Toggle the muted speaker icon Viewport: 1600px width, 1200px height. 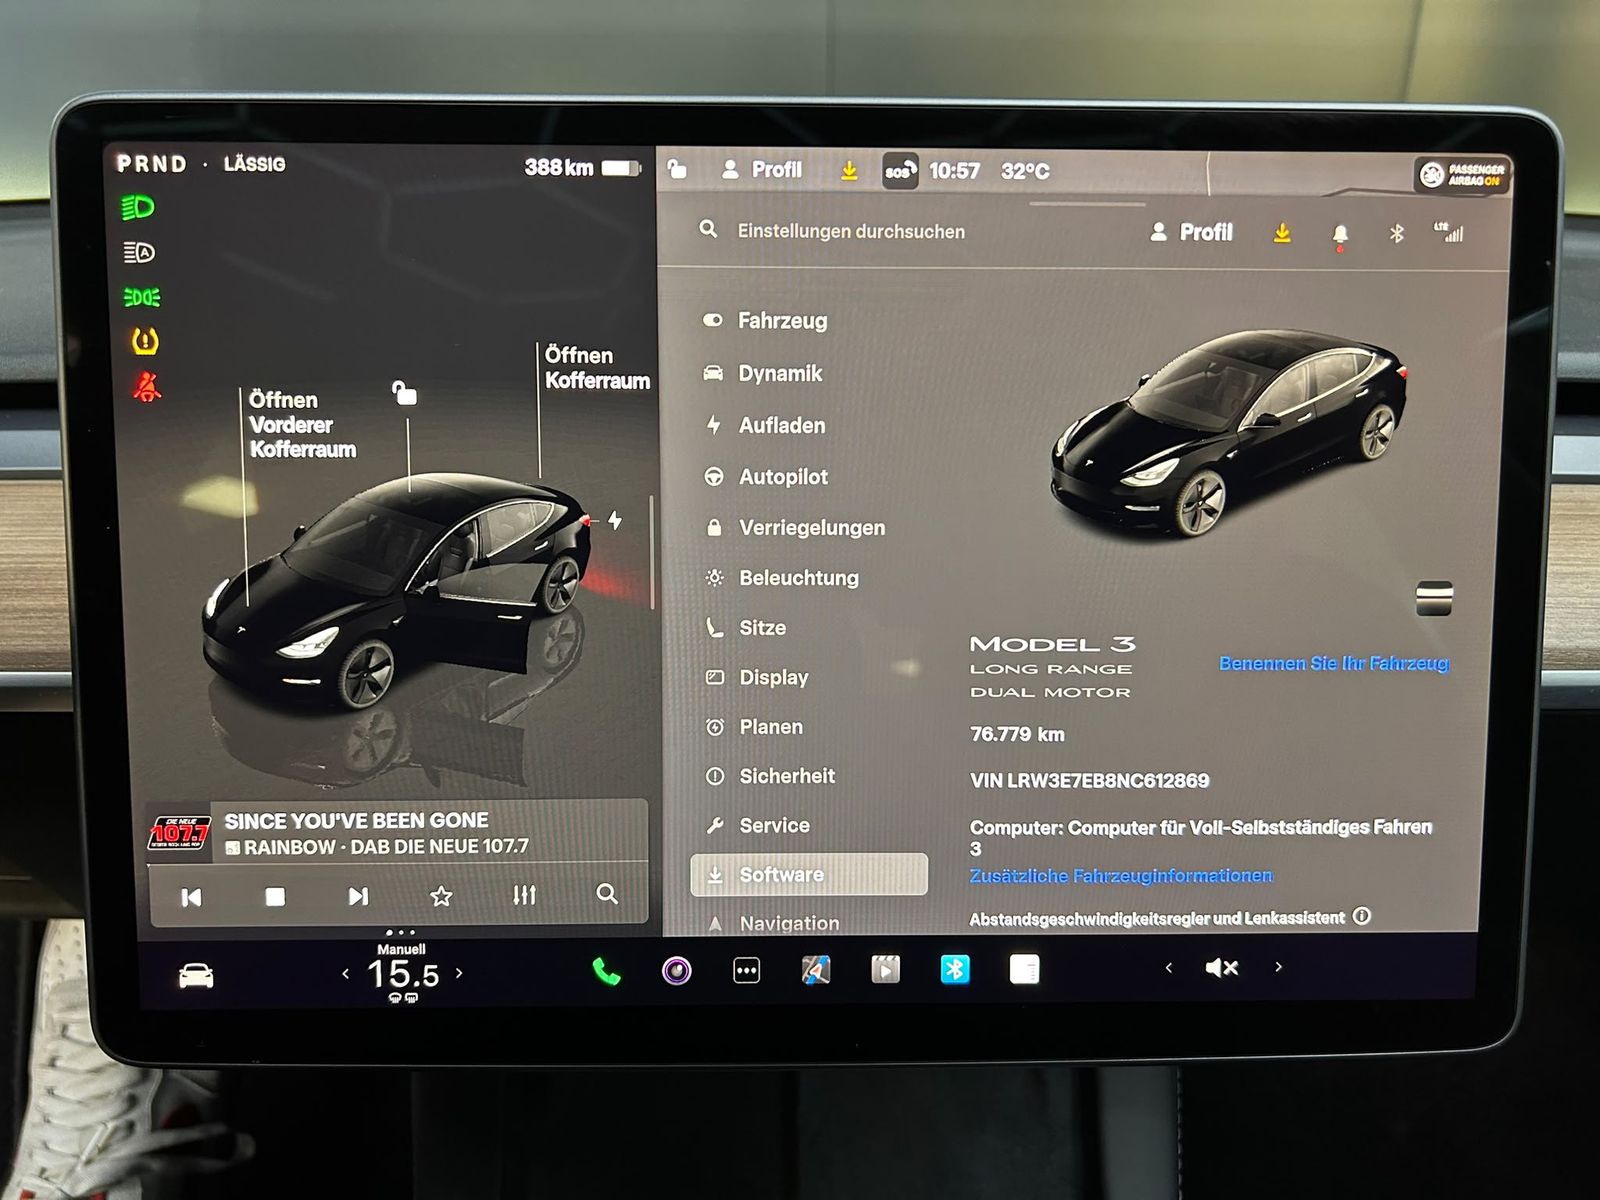click(1222, 967)
